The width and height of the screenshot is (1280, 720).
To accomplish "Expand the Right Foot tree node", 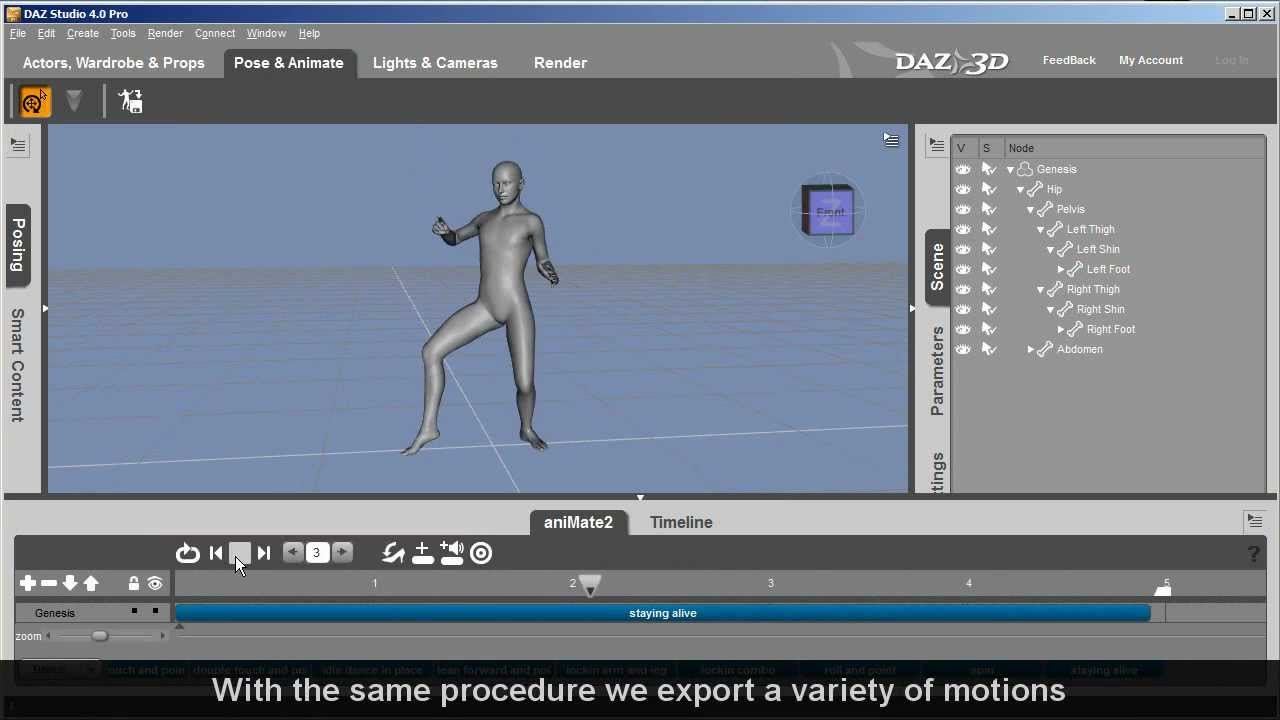I will (x=1060, y=329).
